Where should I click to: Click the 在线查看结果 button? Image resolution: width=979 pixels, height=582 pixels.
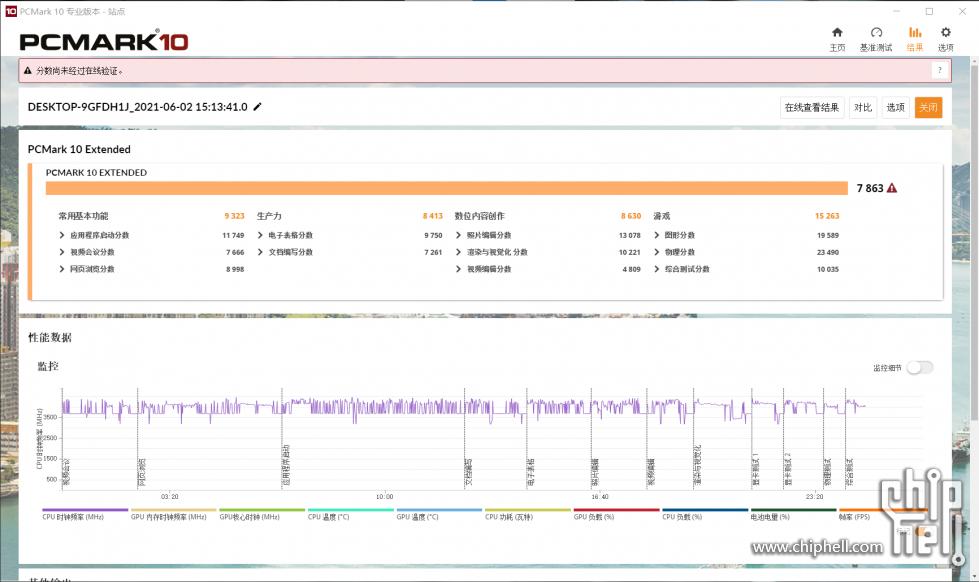click(811, 108)
